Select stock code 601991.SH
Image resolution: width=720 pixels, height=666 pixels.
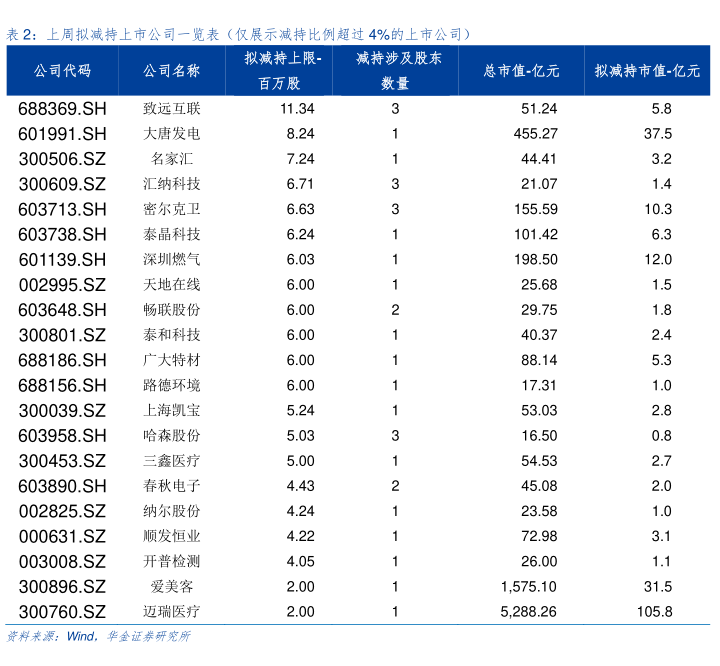tap(62, 134)
